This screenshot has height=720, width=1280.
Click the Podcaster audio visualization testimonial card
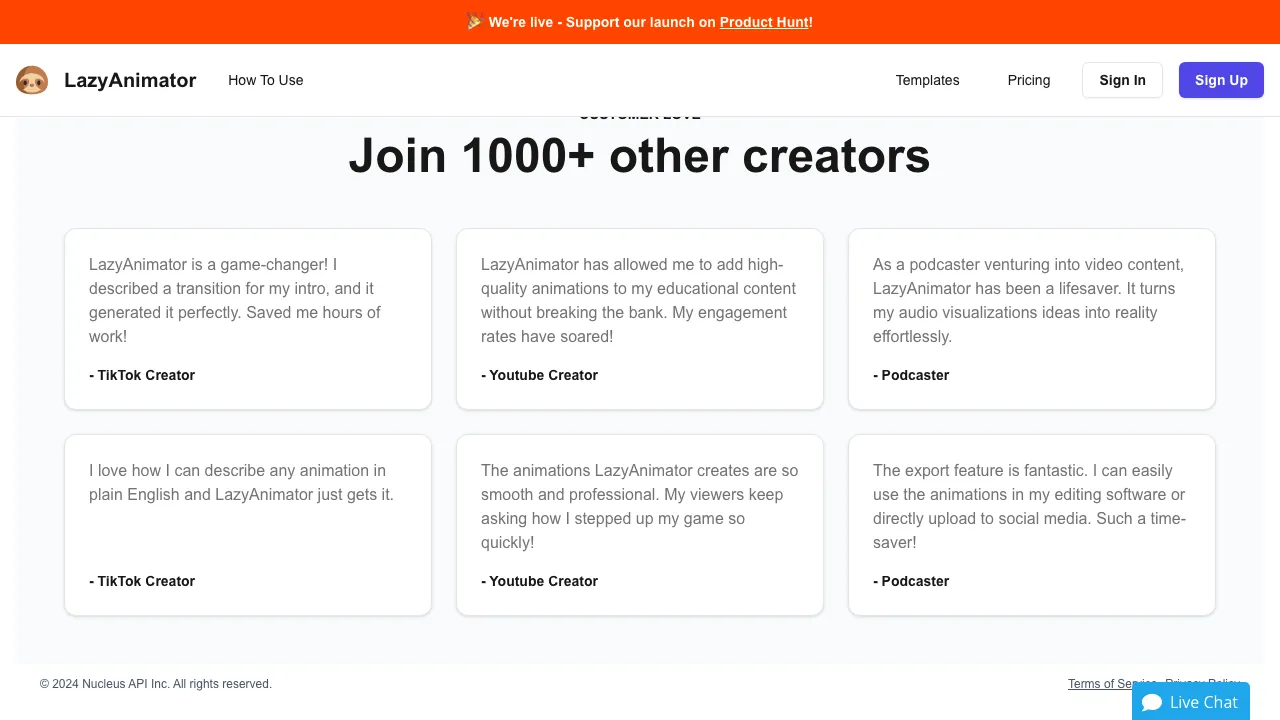[1031, 319]
